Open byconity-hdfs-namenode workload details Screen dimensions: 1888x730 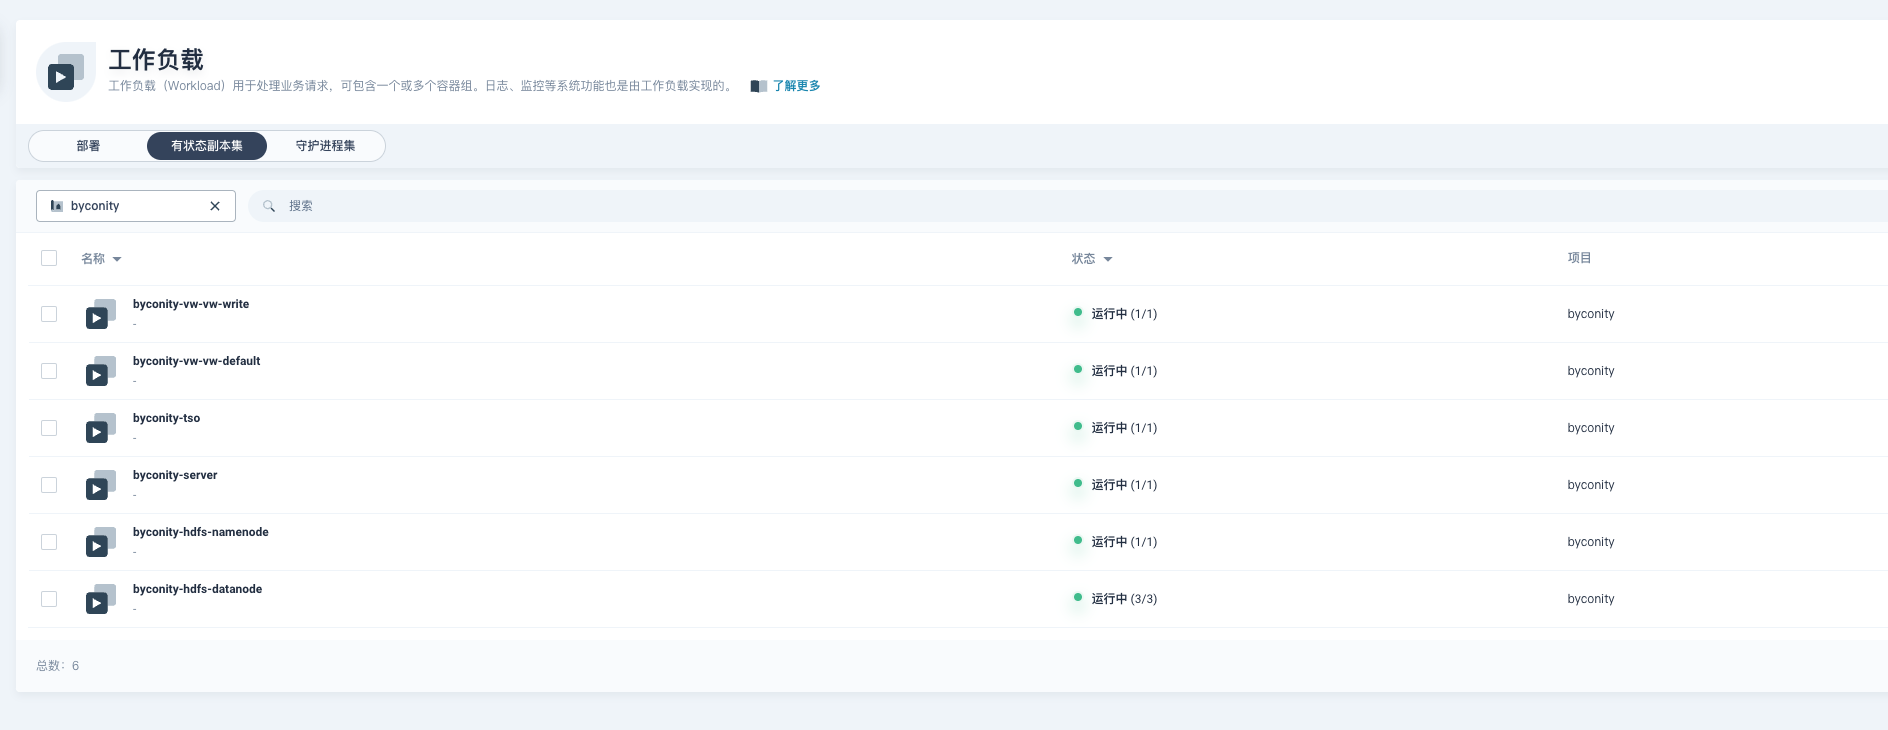(201, 532)
